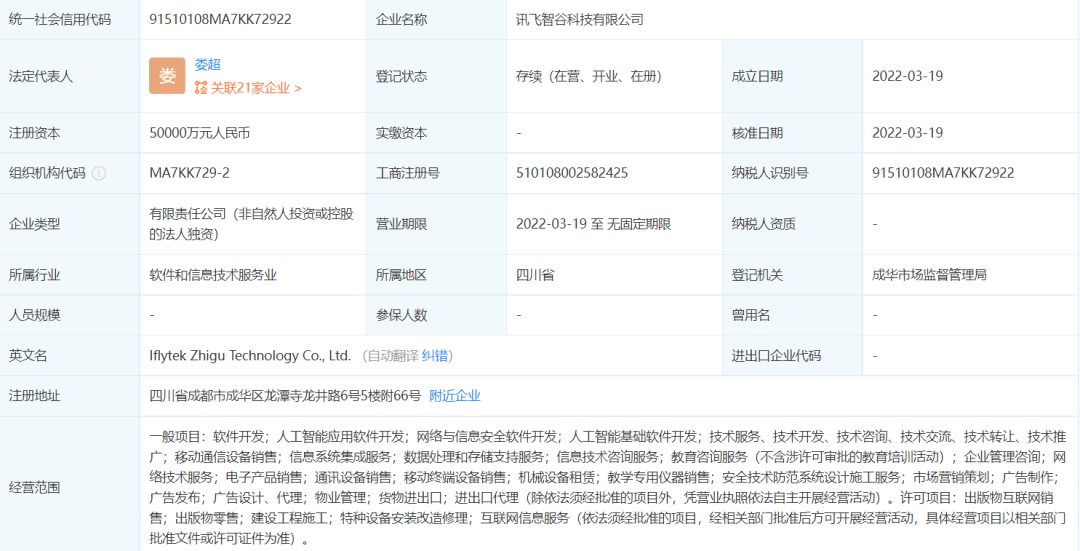Click info icon beside 组织机构代码
Screen dimensions: 1080x551
99,174
